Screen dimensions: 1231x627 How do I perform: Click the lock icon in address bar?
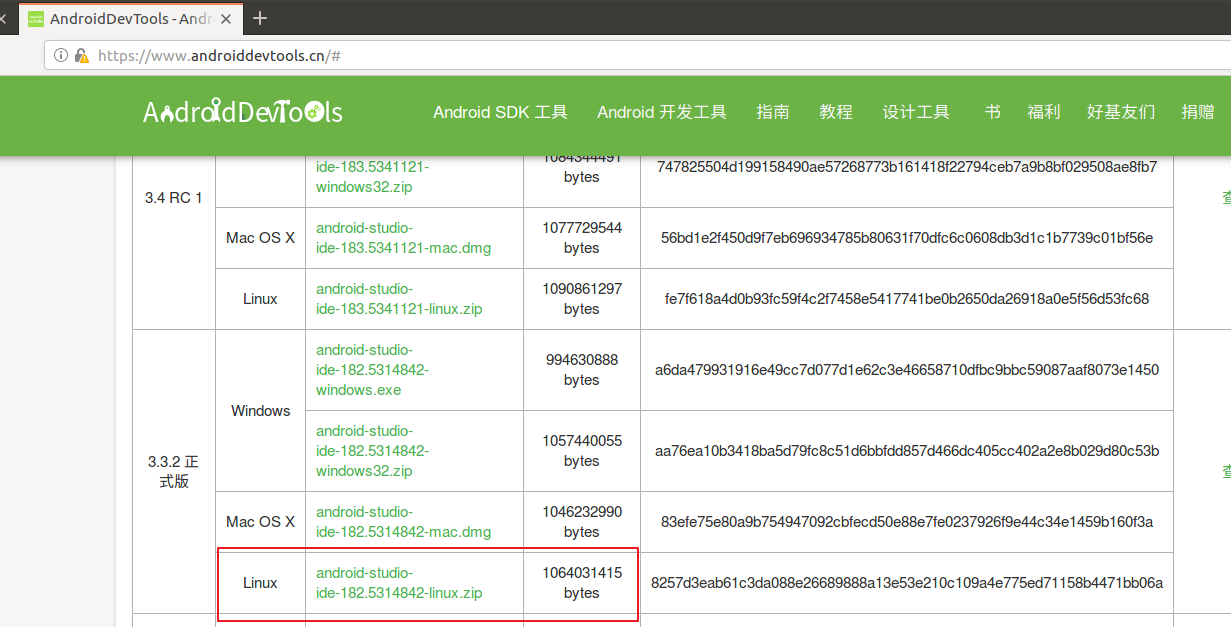click(82, 55)
